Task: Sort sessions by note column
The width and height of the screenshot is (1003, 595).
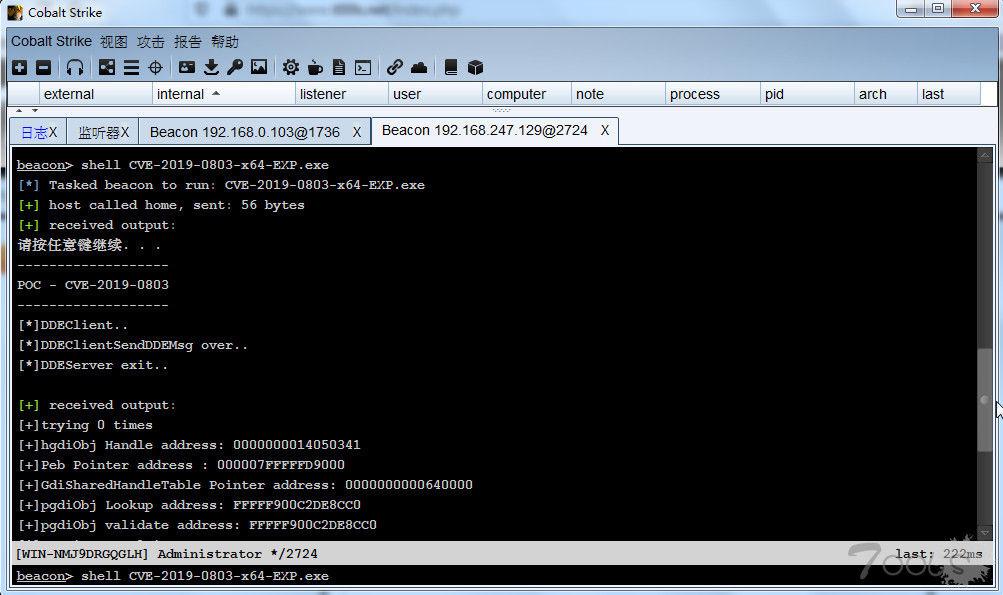Action: 619,94
